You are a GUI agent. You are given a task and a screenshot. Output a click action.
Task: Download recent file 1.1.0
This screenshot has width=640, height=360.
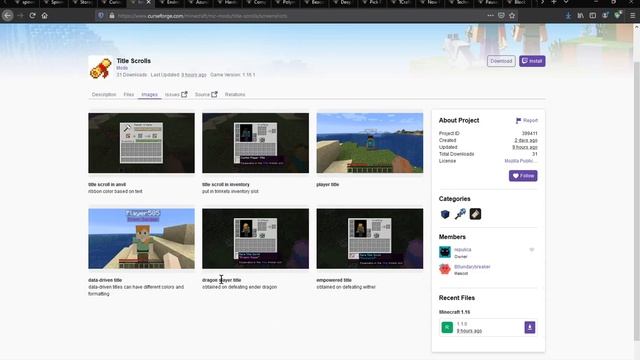529,327
